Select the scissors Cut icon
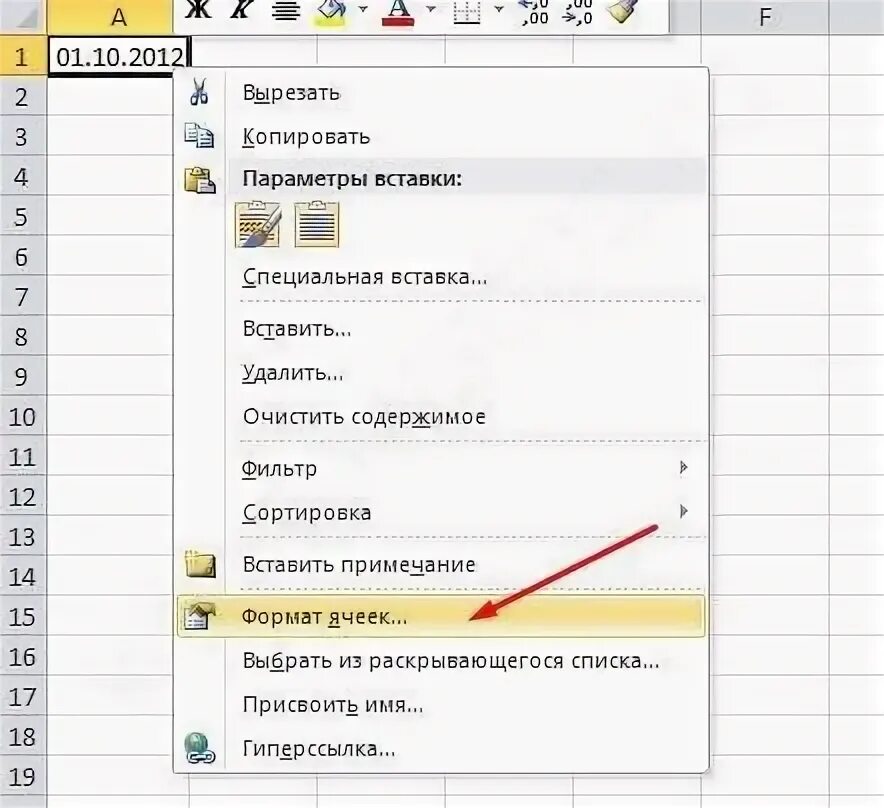884x808 pixels. pyautogui.click(x=200, y=92)
